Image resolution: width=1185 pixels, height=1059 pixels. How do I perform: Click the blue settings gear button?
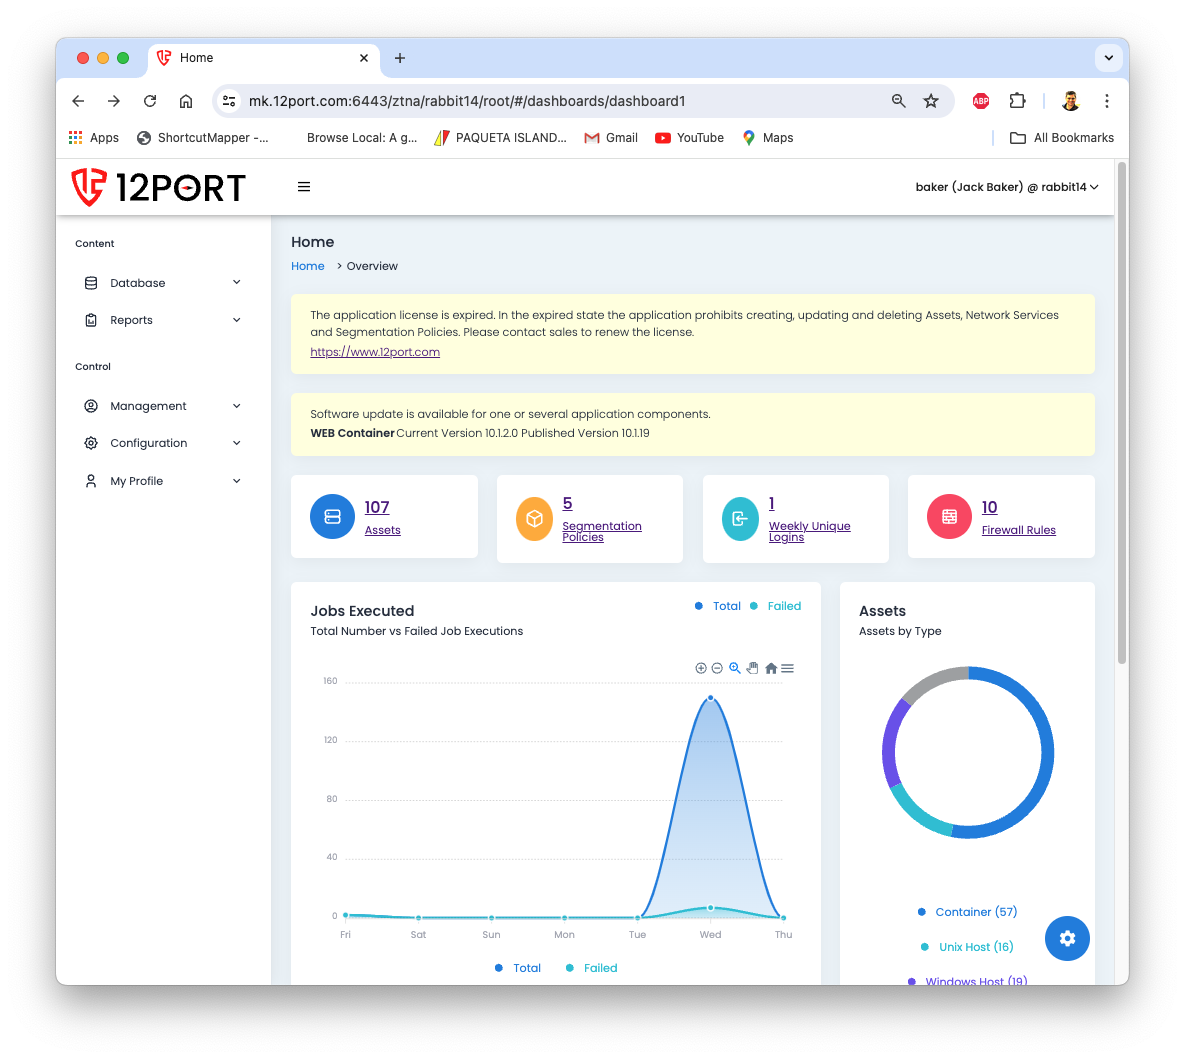coord(1067,938)
